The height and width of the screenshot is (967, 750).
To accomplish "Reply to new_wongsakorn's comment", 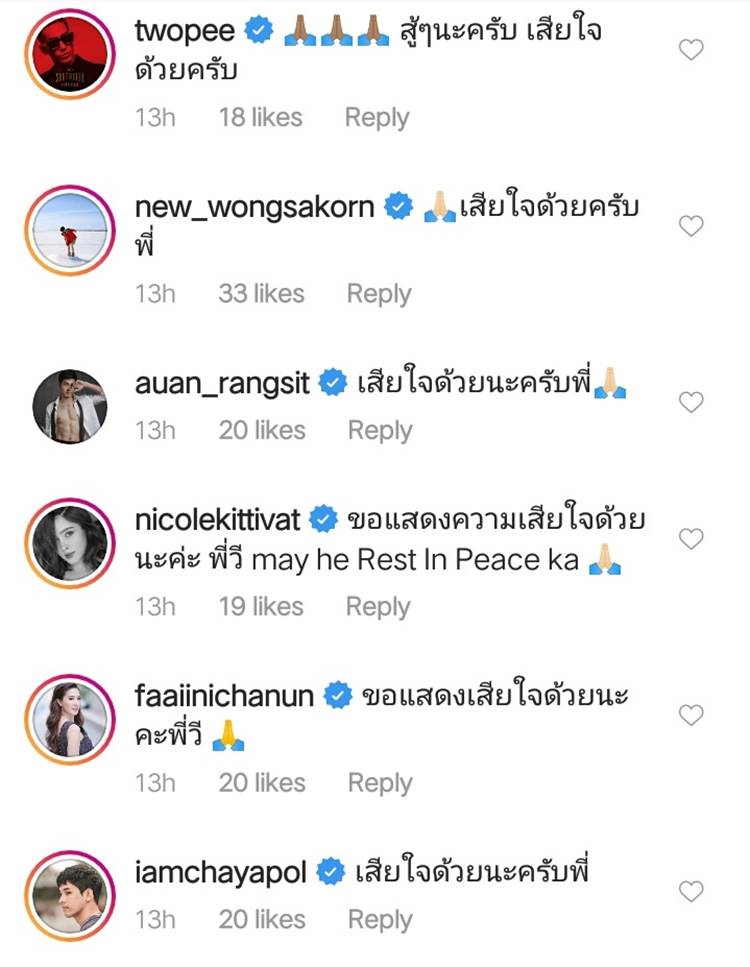I will [379, 294].
